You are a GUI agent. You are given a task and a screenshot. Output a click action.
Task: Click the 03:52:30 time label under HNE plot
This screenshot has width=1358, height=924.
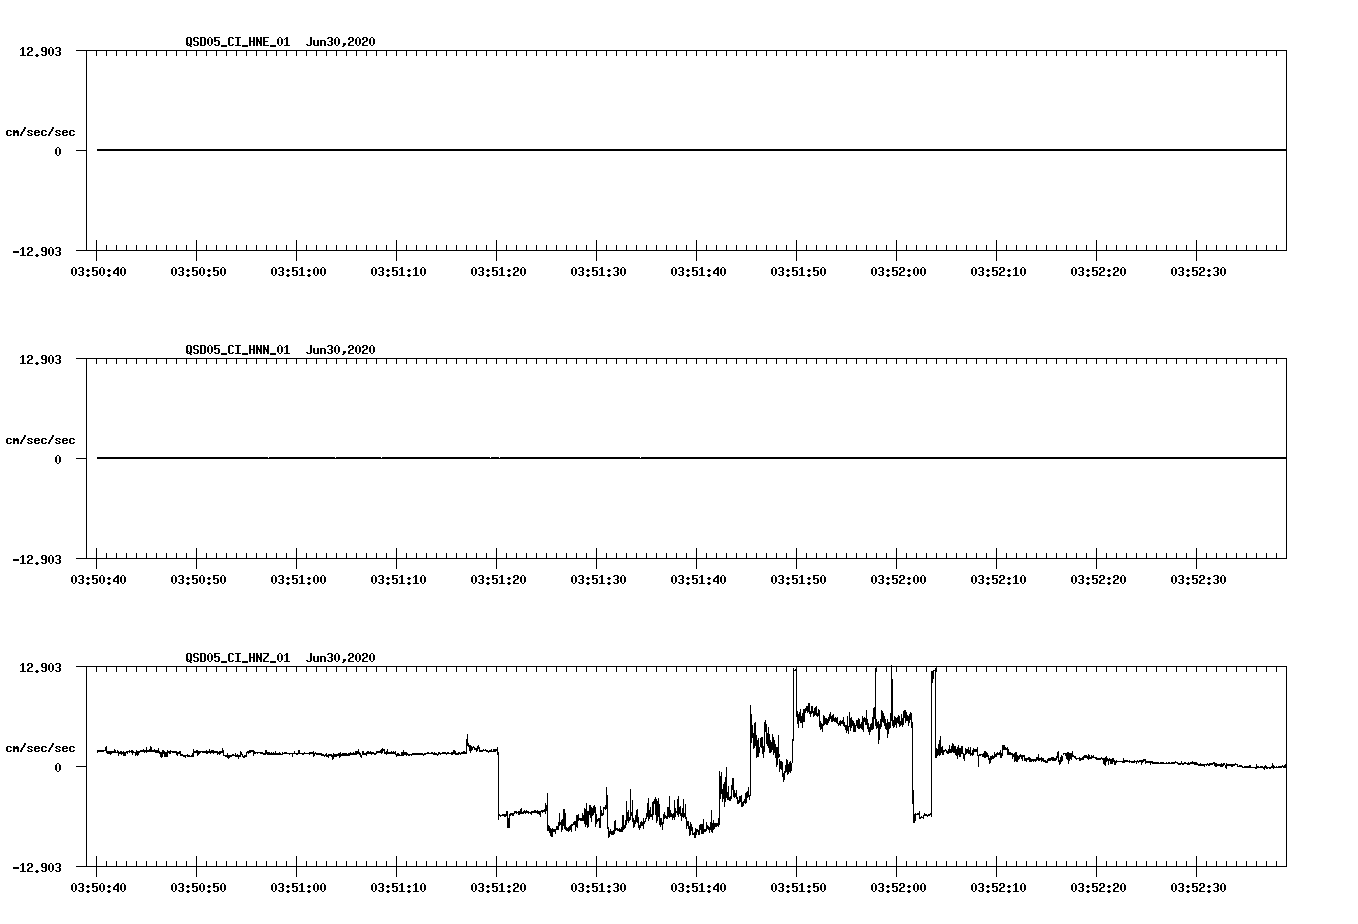point(1198,272)
